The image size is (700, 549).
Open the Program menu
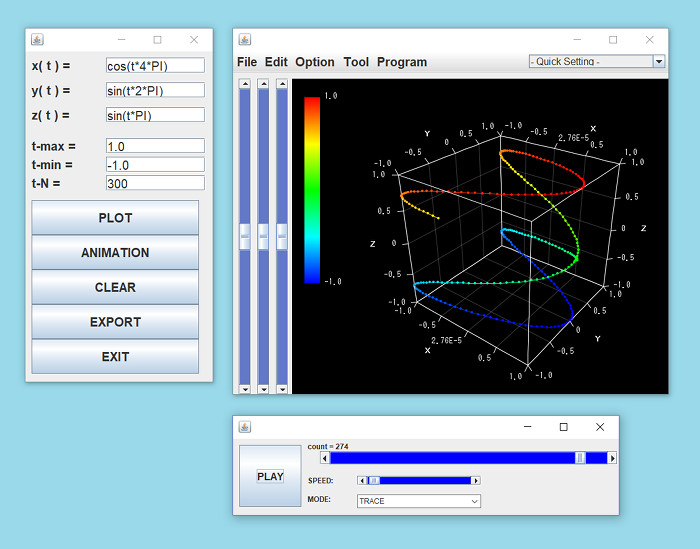[401, 62]
